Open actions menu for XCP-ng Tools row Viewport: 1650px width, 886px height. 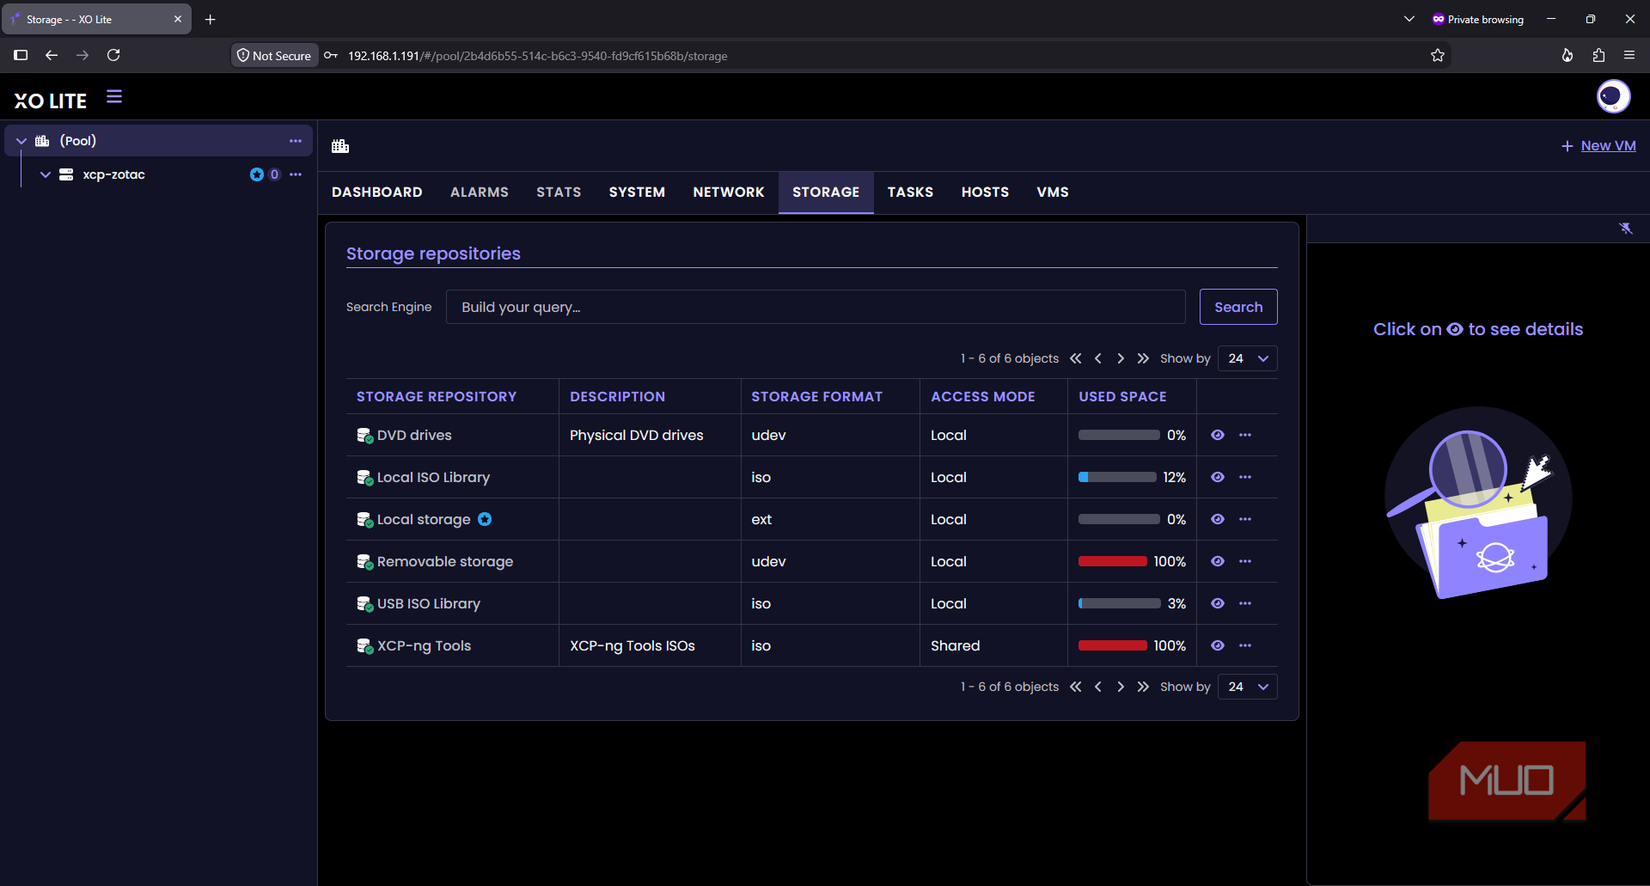tap(1245, 645)
